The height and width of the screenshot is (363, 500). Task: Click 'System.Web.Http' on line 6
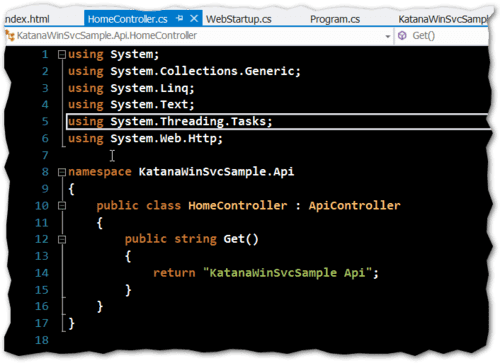(163, 138)
